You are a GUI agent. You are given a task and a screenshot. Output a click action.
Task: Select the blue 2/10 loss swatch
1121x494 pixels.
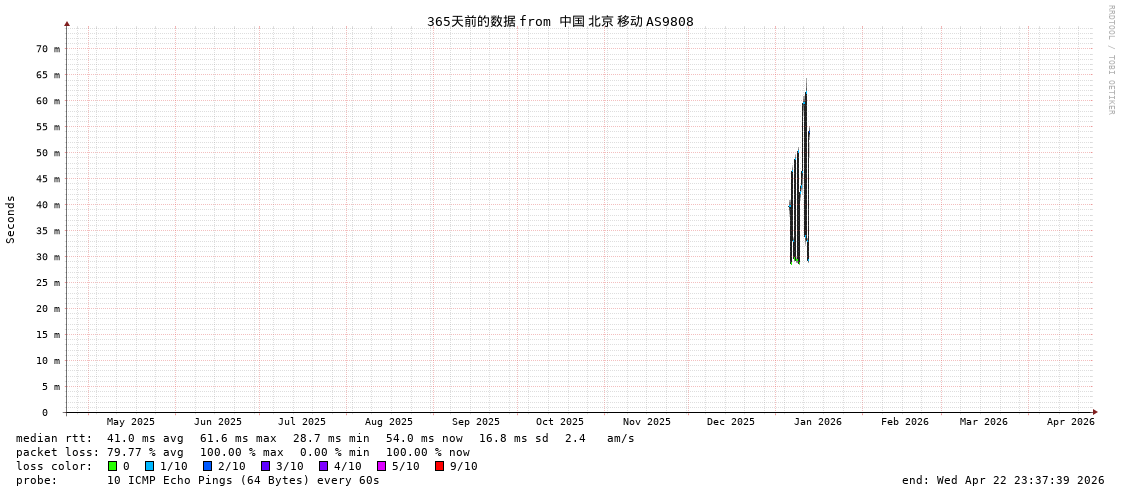pyautogui.click(x=208, y=466)
